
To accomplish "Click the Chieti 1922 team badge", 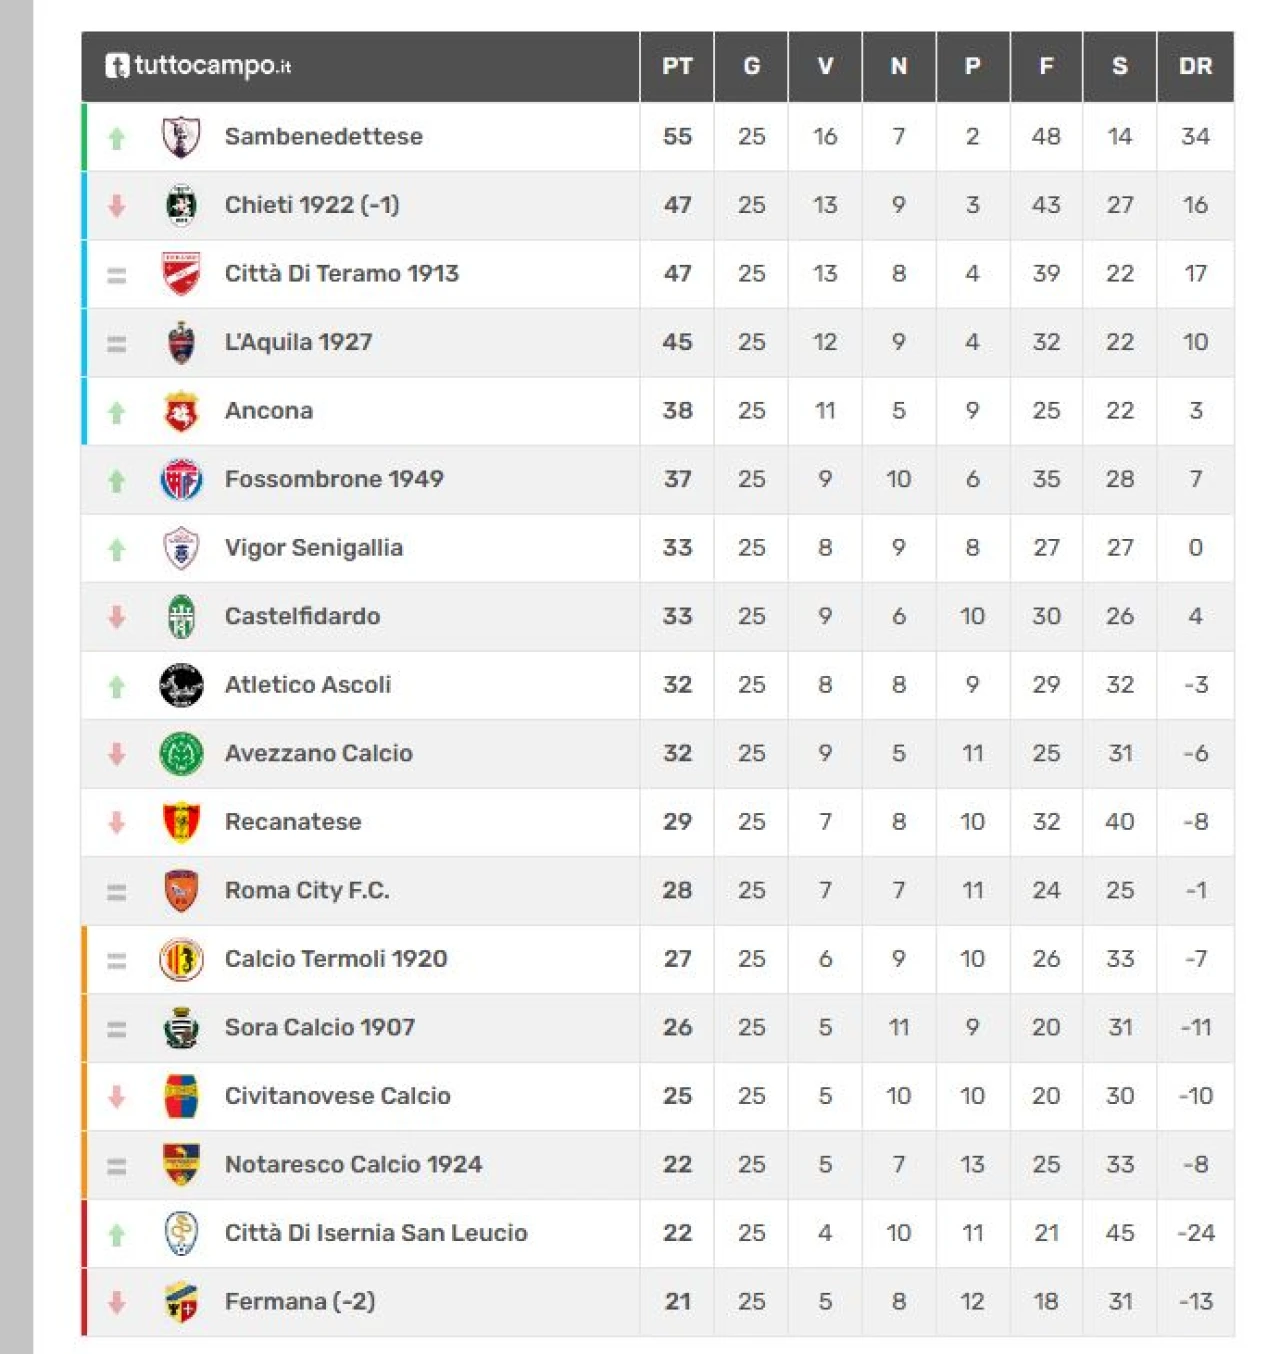I will (x=181, y=205).
